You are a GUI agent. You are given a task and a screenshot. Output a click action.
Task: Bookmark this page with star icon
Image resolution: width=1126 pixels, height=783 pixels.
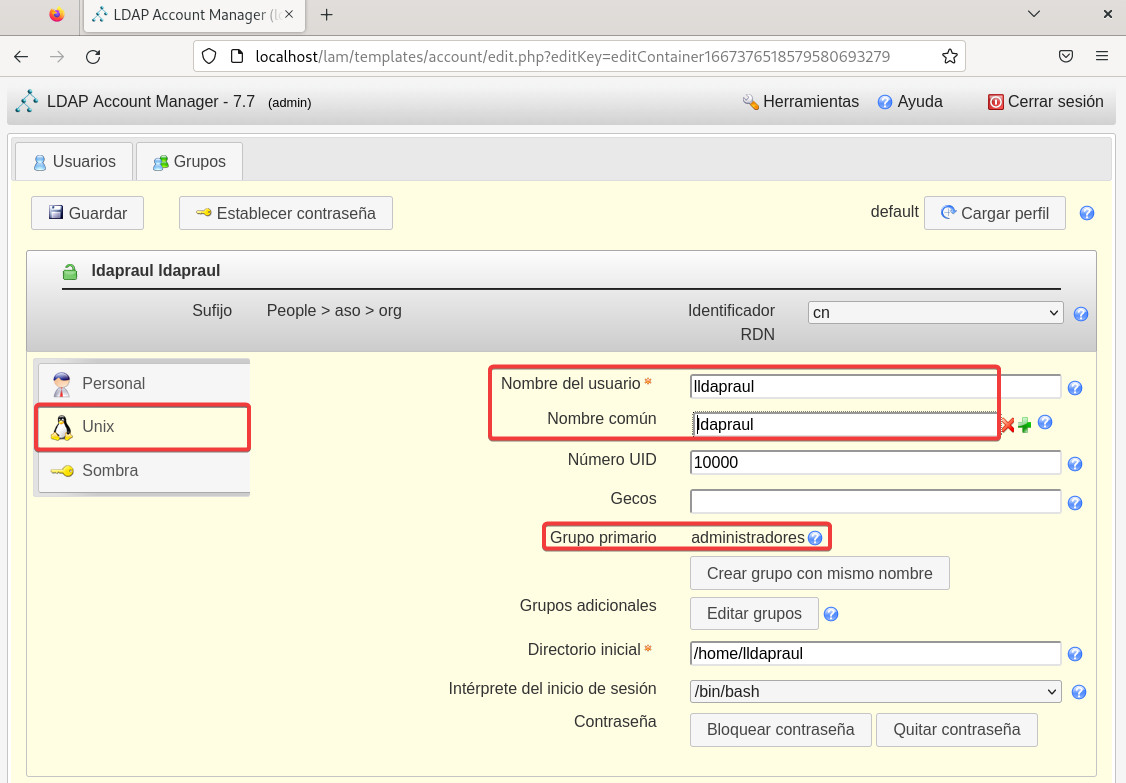[x=950, y=56]
